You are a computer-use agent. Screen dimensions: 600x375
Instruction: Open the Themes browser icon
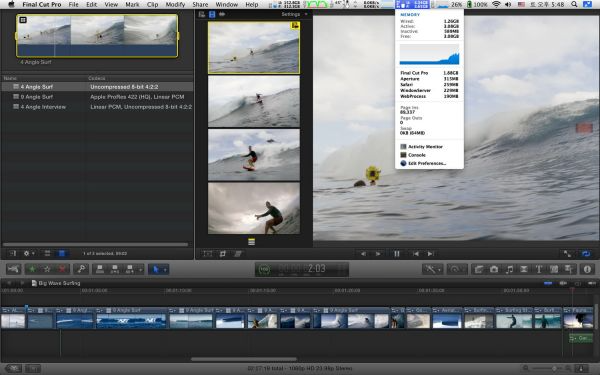coord(569,269)
